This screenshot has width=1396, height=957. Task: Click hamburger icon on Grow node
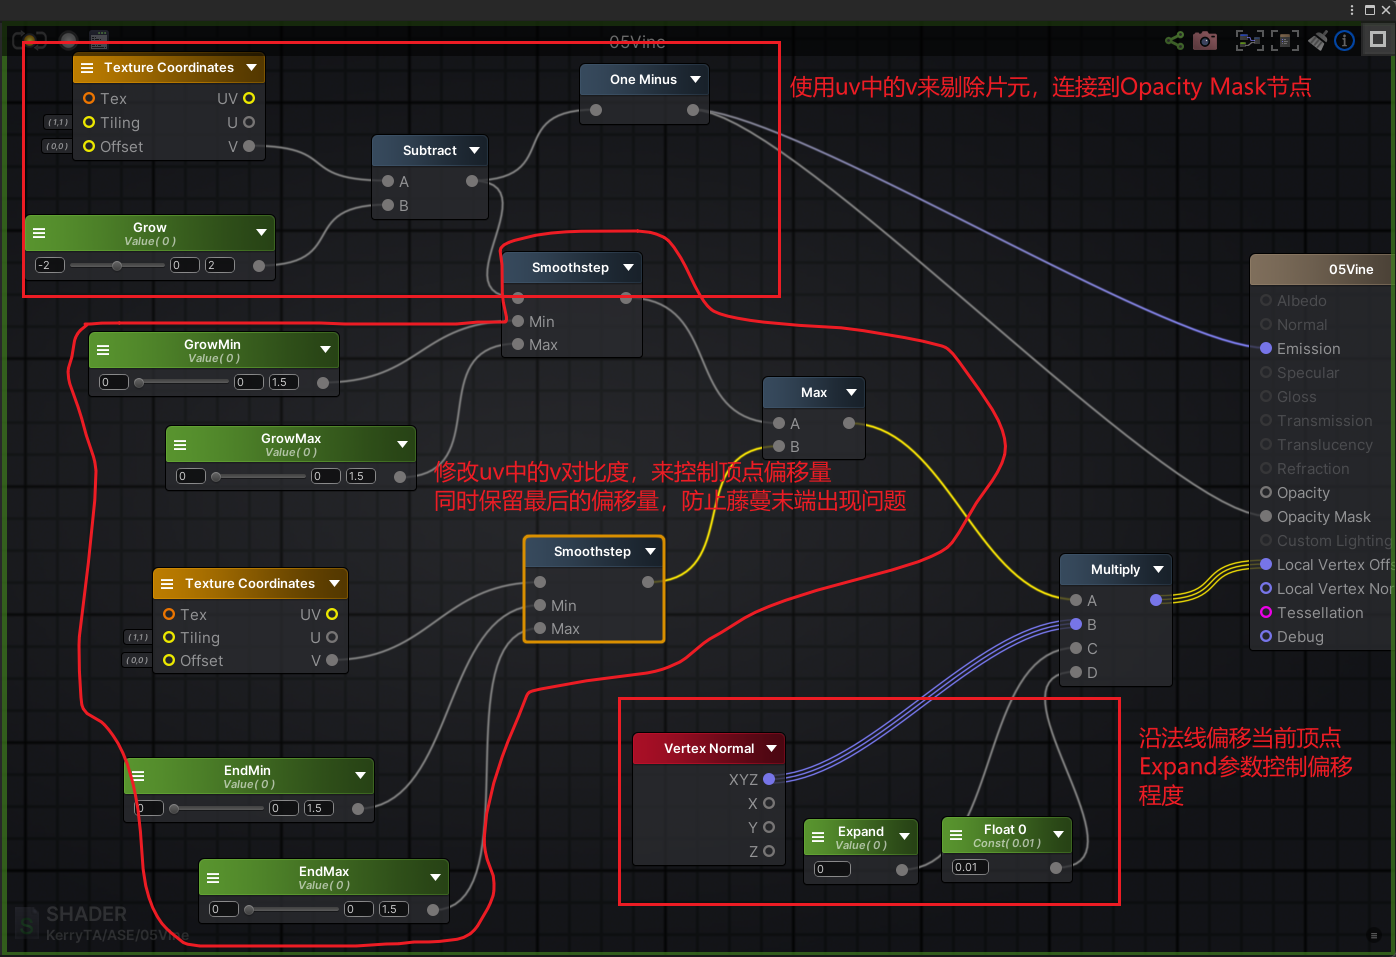[x=39, y=233]
